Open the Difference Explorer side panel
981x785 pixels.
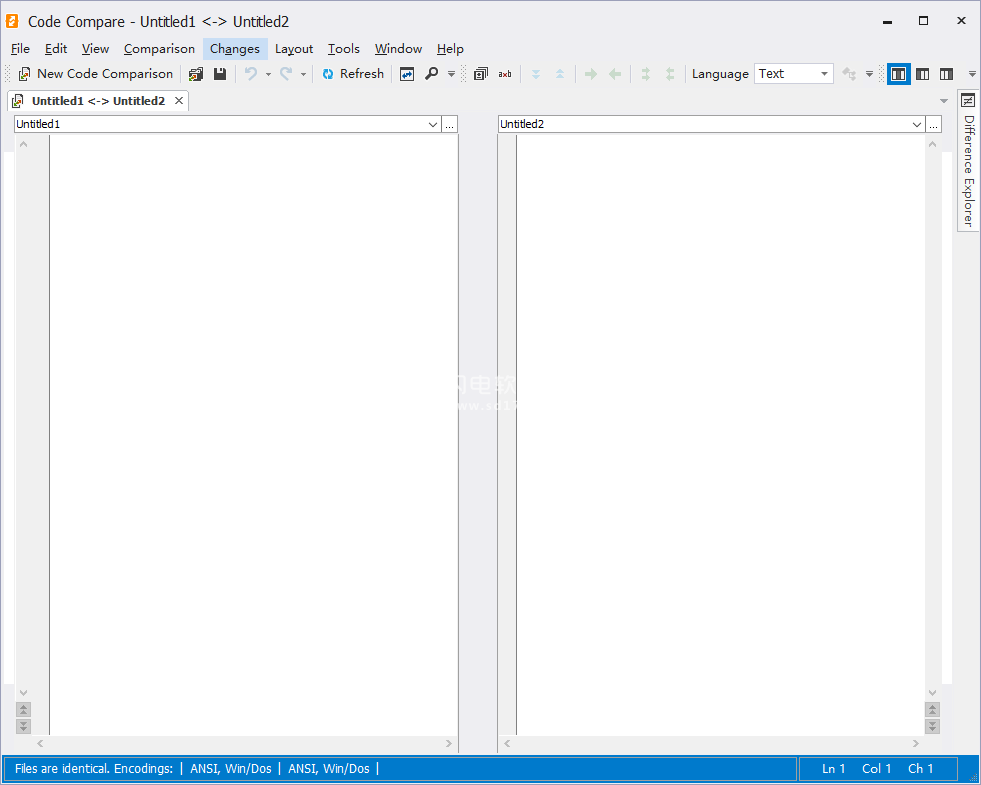tap(968, 160)
